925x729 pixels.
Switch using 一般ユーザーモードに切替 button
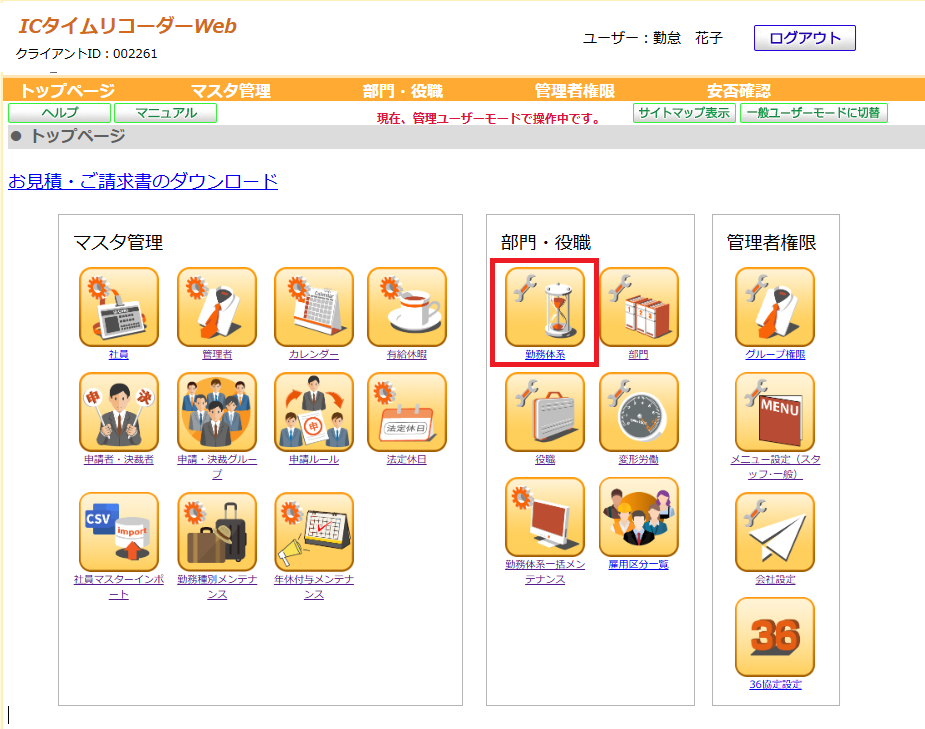(814, 113)
